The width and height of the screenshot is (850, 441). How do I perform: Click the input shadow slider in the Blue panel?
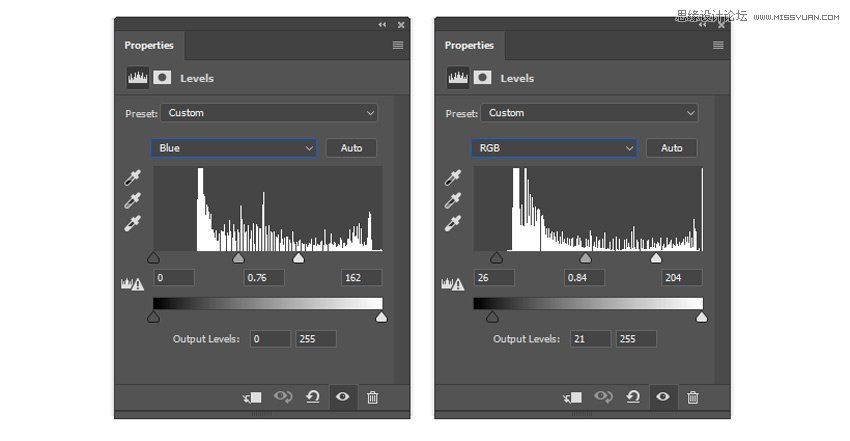click(x=153, y=258)
